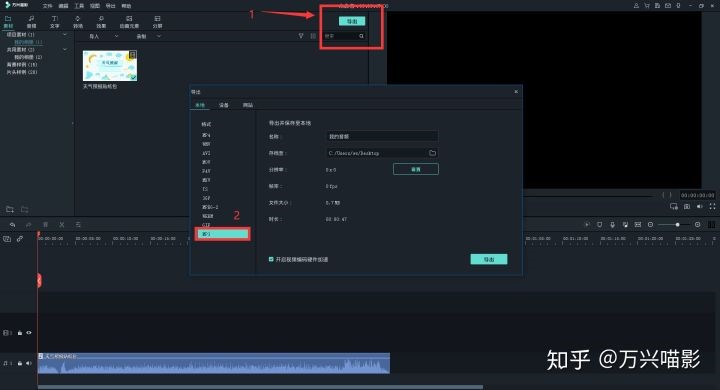
Task: Open the Elements (动画元素) library tab
Action: [x=129, y=22]
